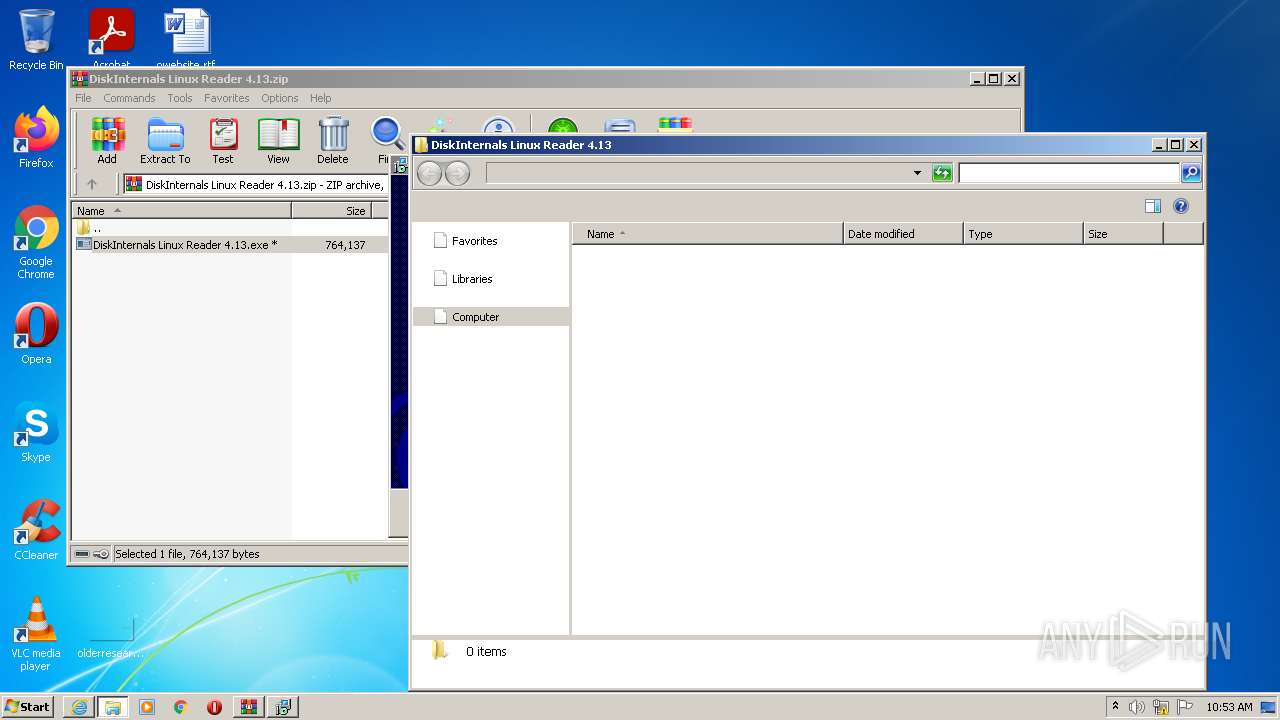Open Firefox desktop shortcut
This screenshot has height=720, width=1280.
click(36, 137)
